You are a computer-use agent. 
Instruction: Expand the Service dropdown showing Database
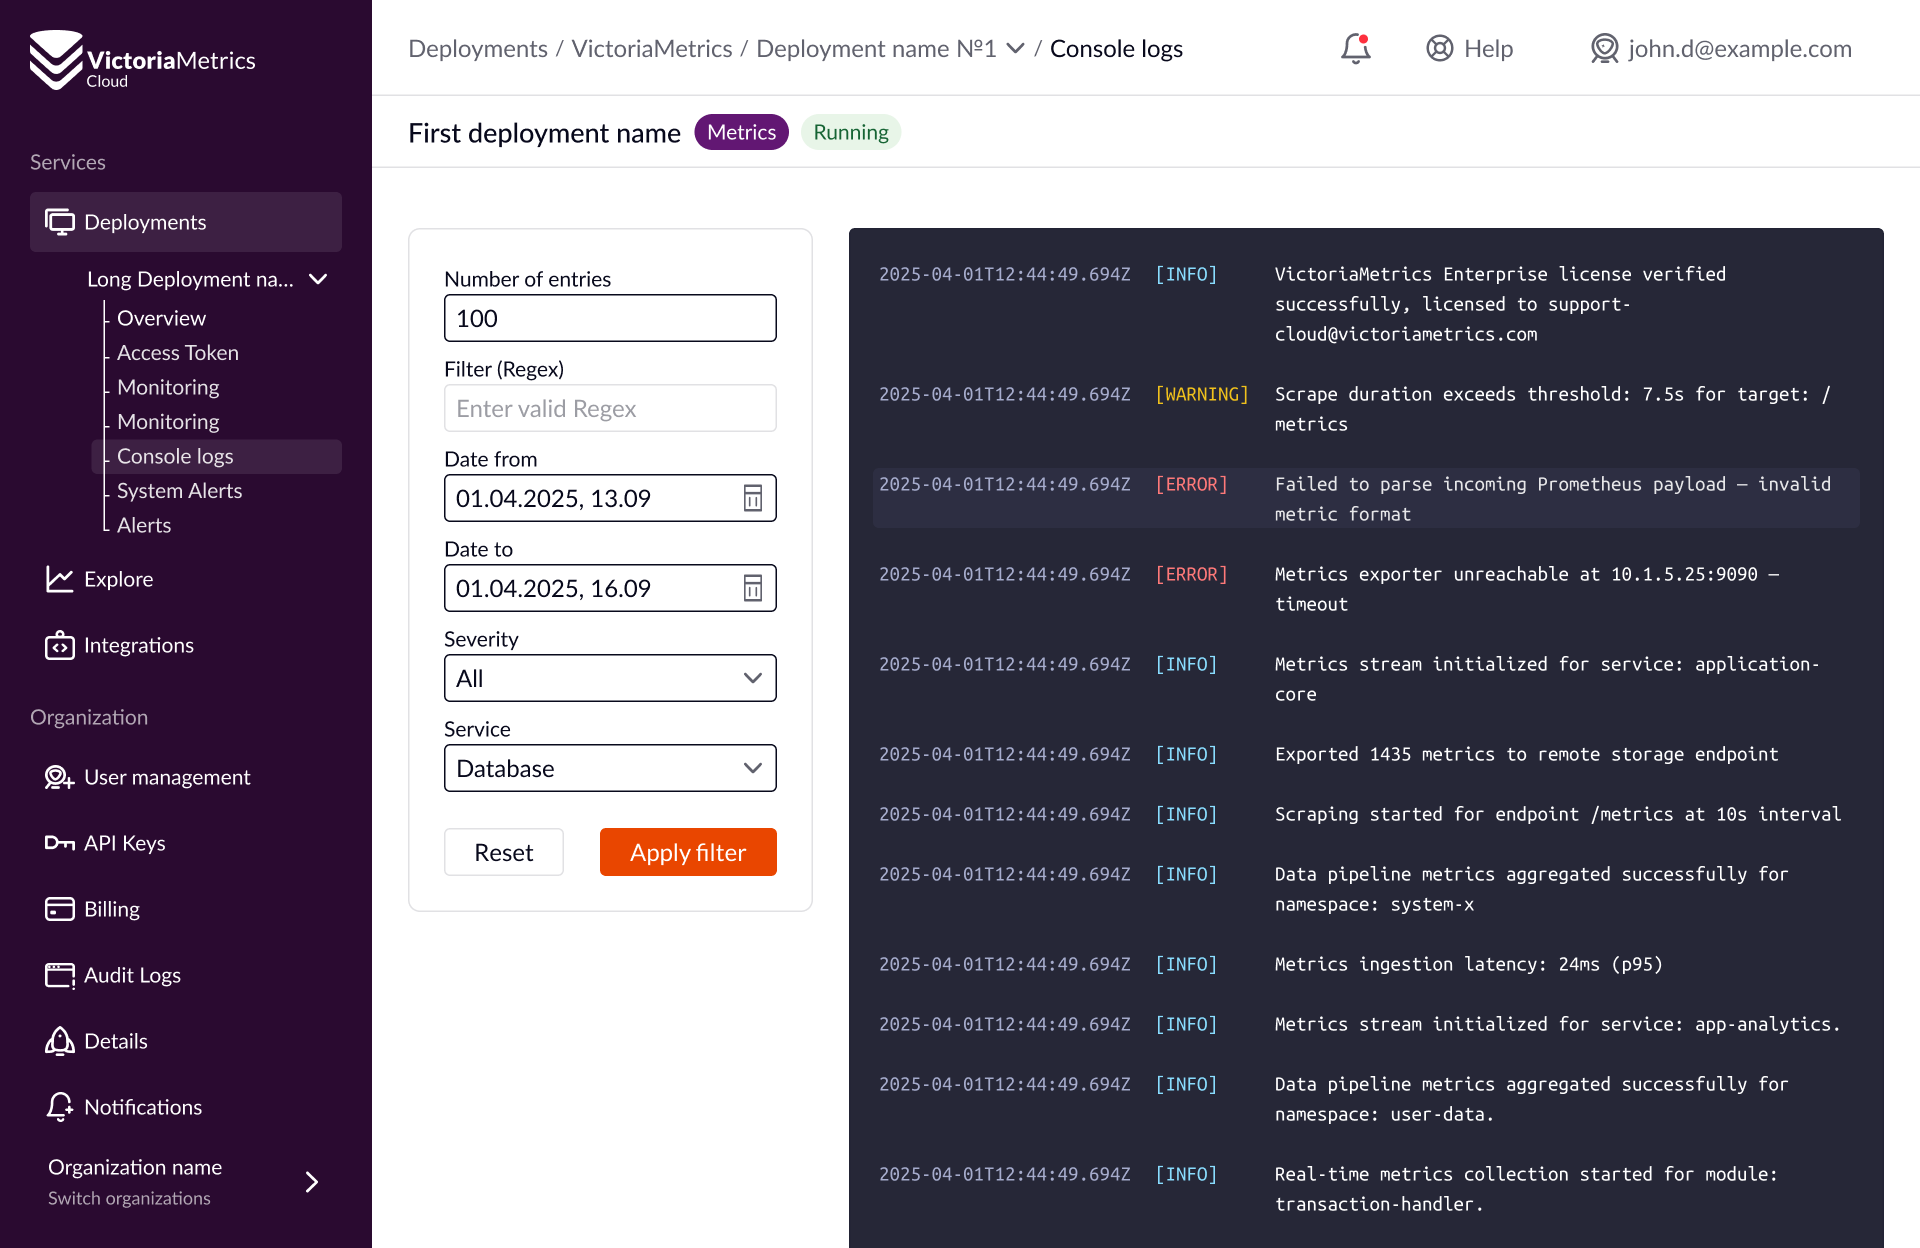(x=610, y=768)
